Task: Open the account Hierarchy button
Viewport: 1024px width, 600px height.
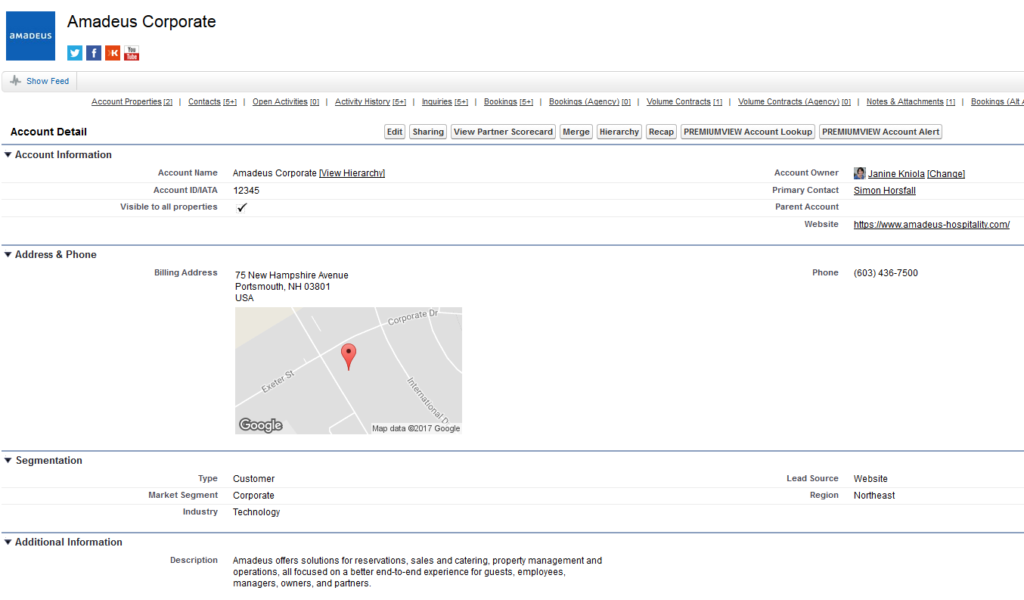Action: [619, 132]
